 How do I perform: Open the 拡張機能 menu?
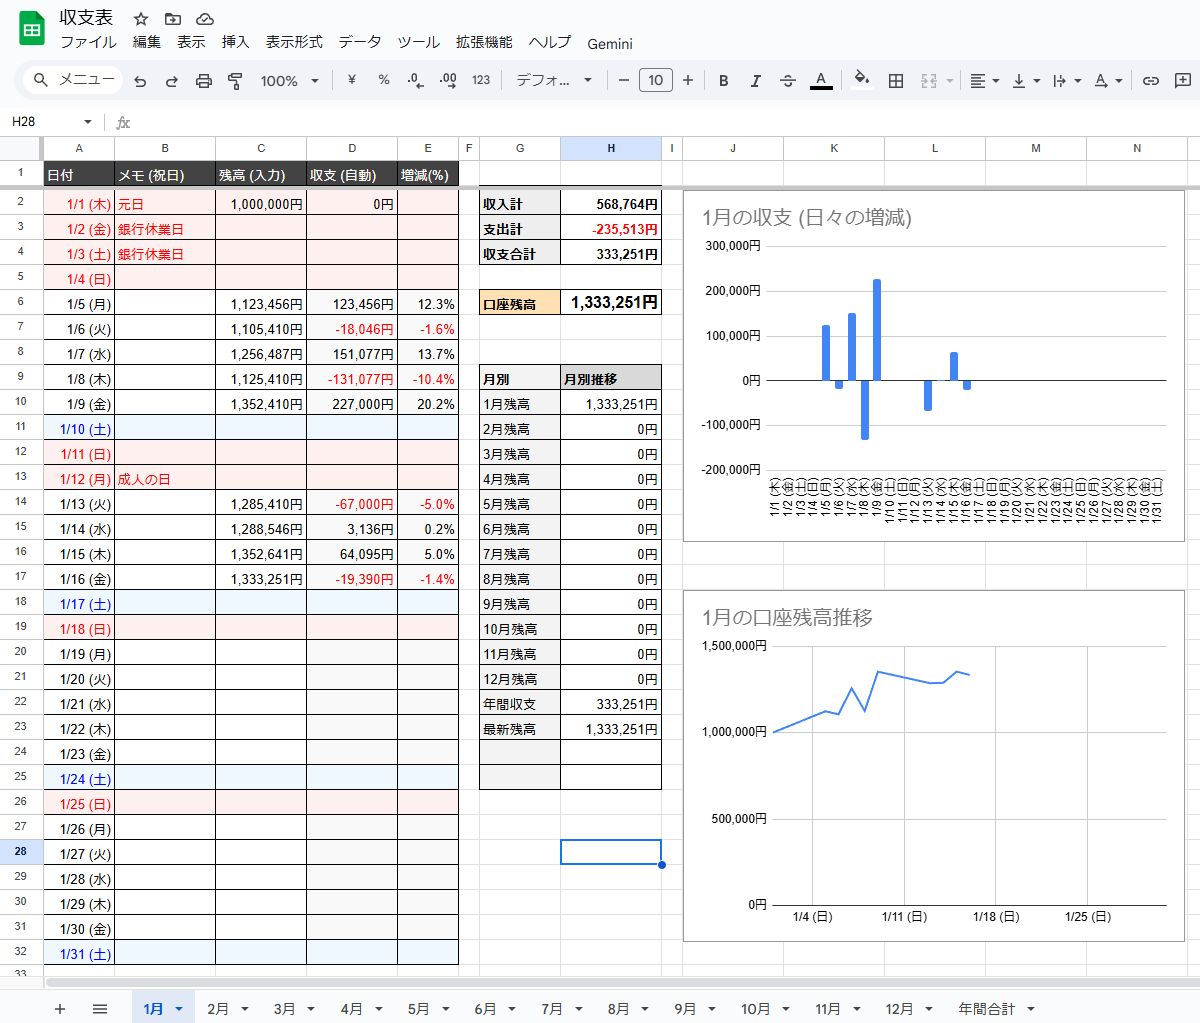coord(484,42)
